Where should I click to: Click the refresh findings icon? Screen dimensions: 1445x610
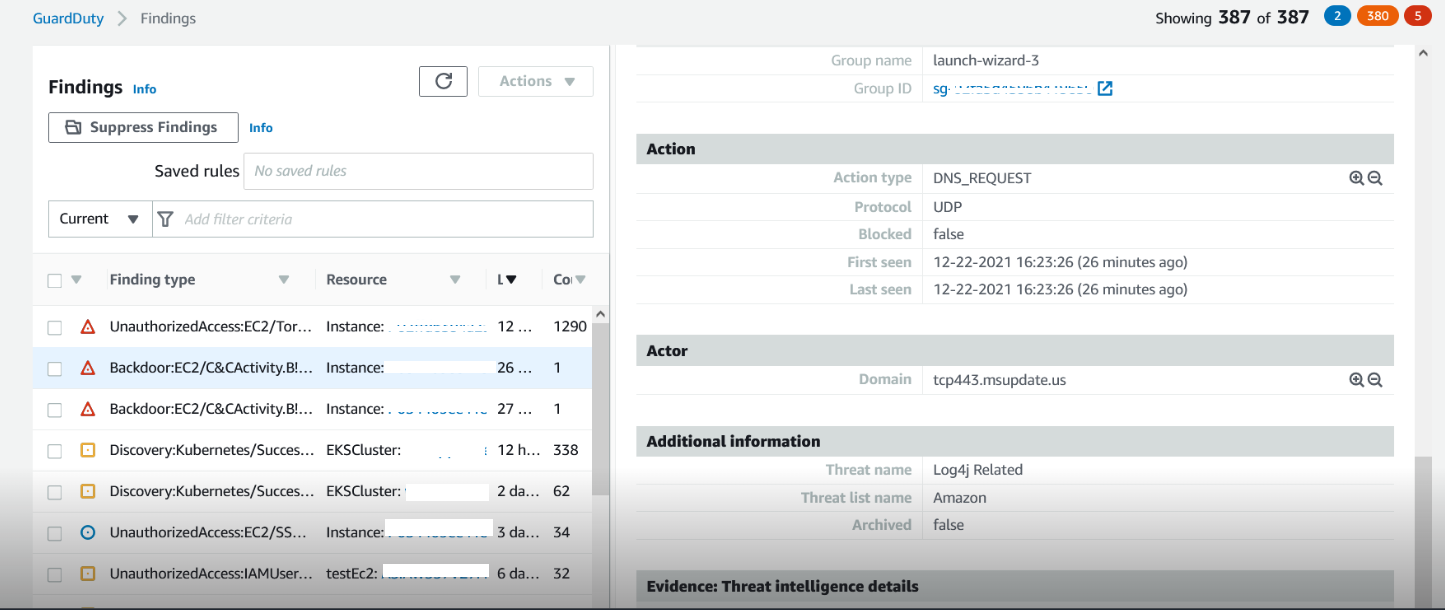click(443, 81)
